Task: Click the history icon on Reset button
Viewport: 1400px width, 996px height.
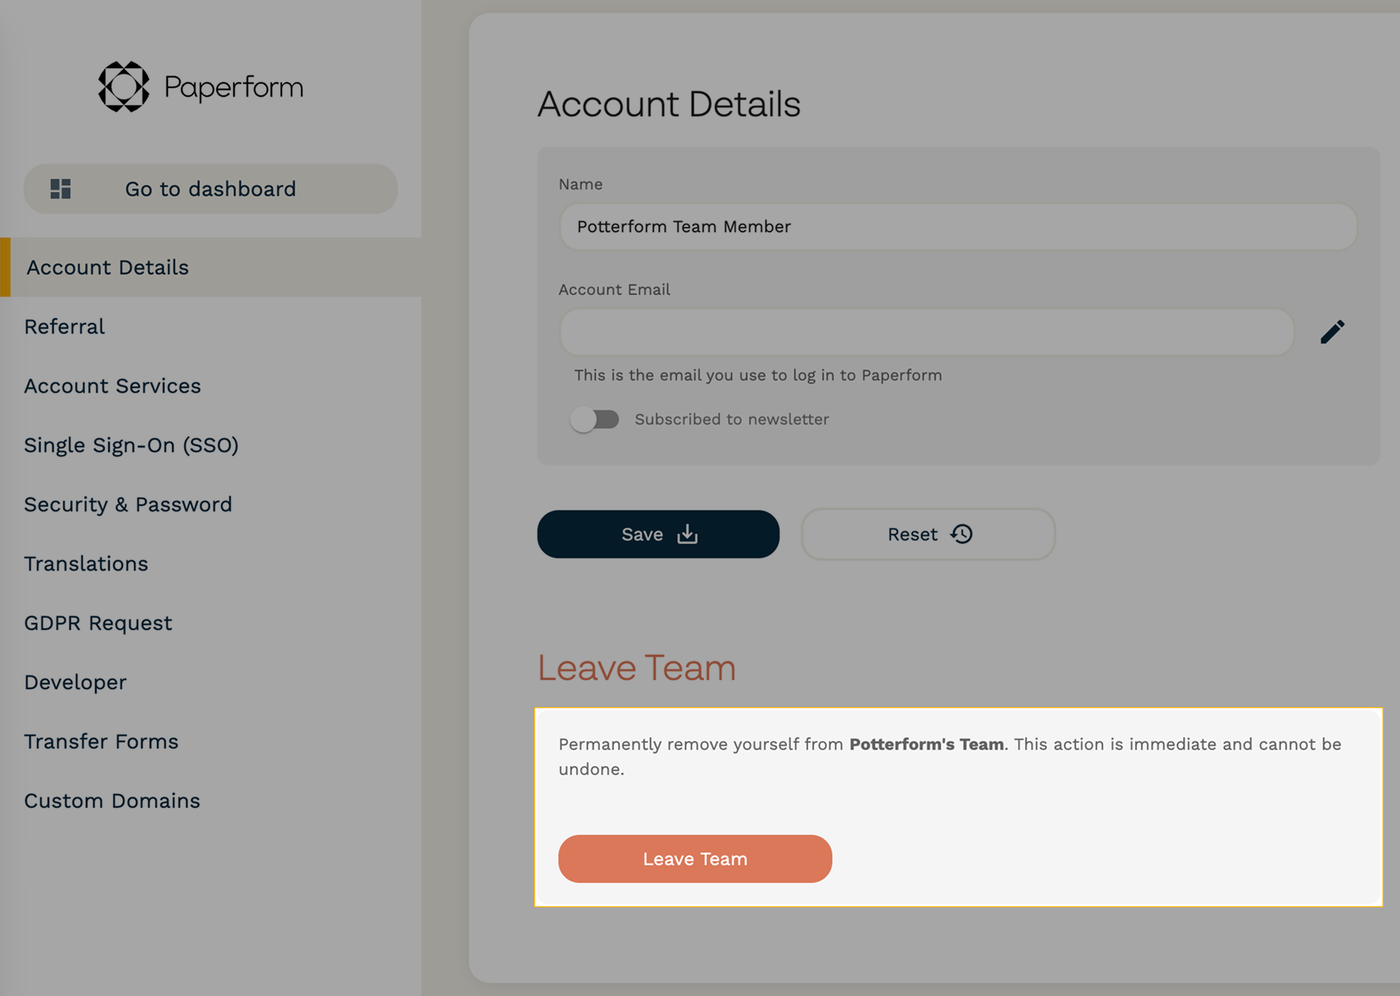Action: (x=962, y=534)
